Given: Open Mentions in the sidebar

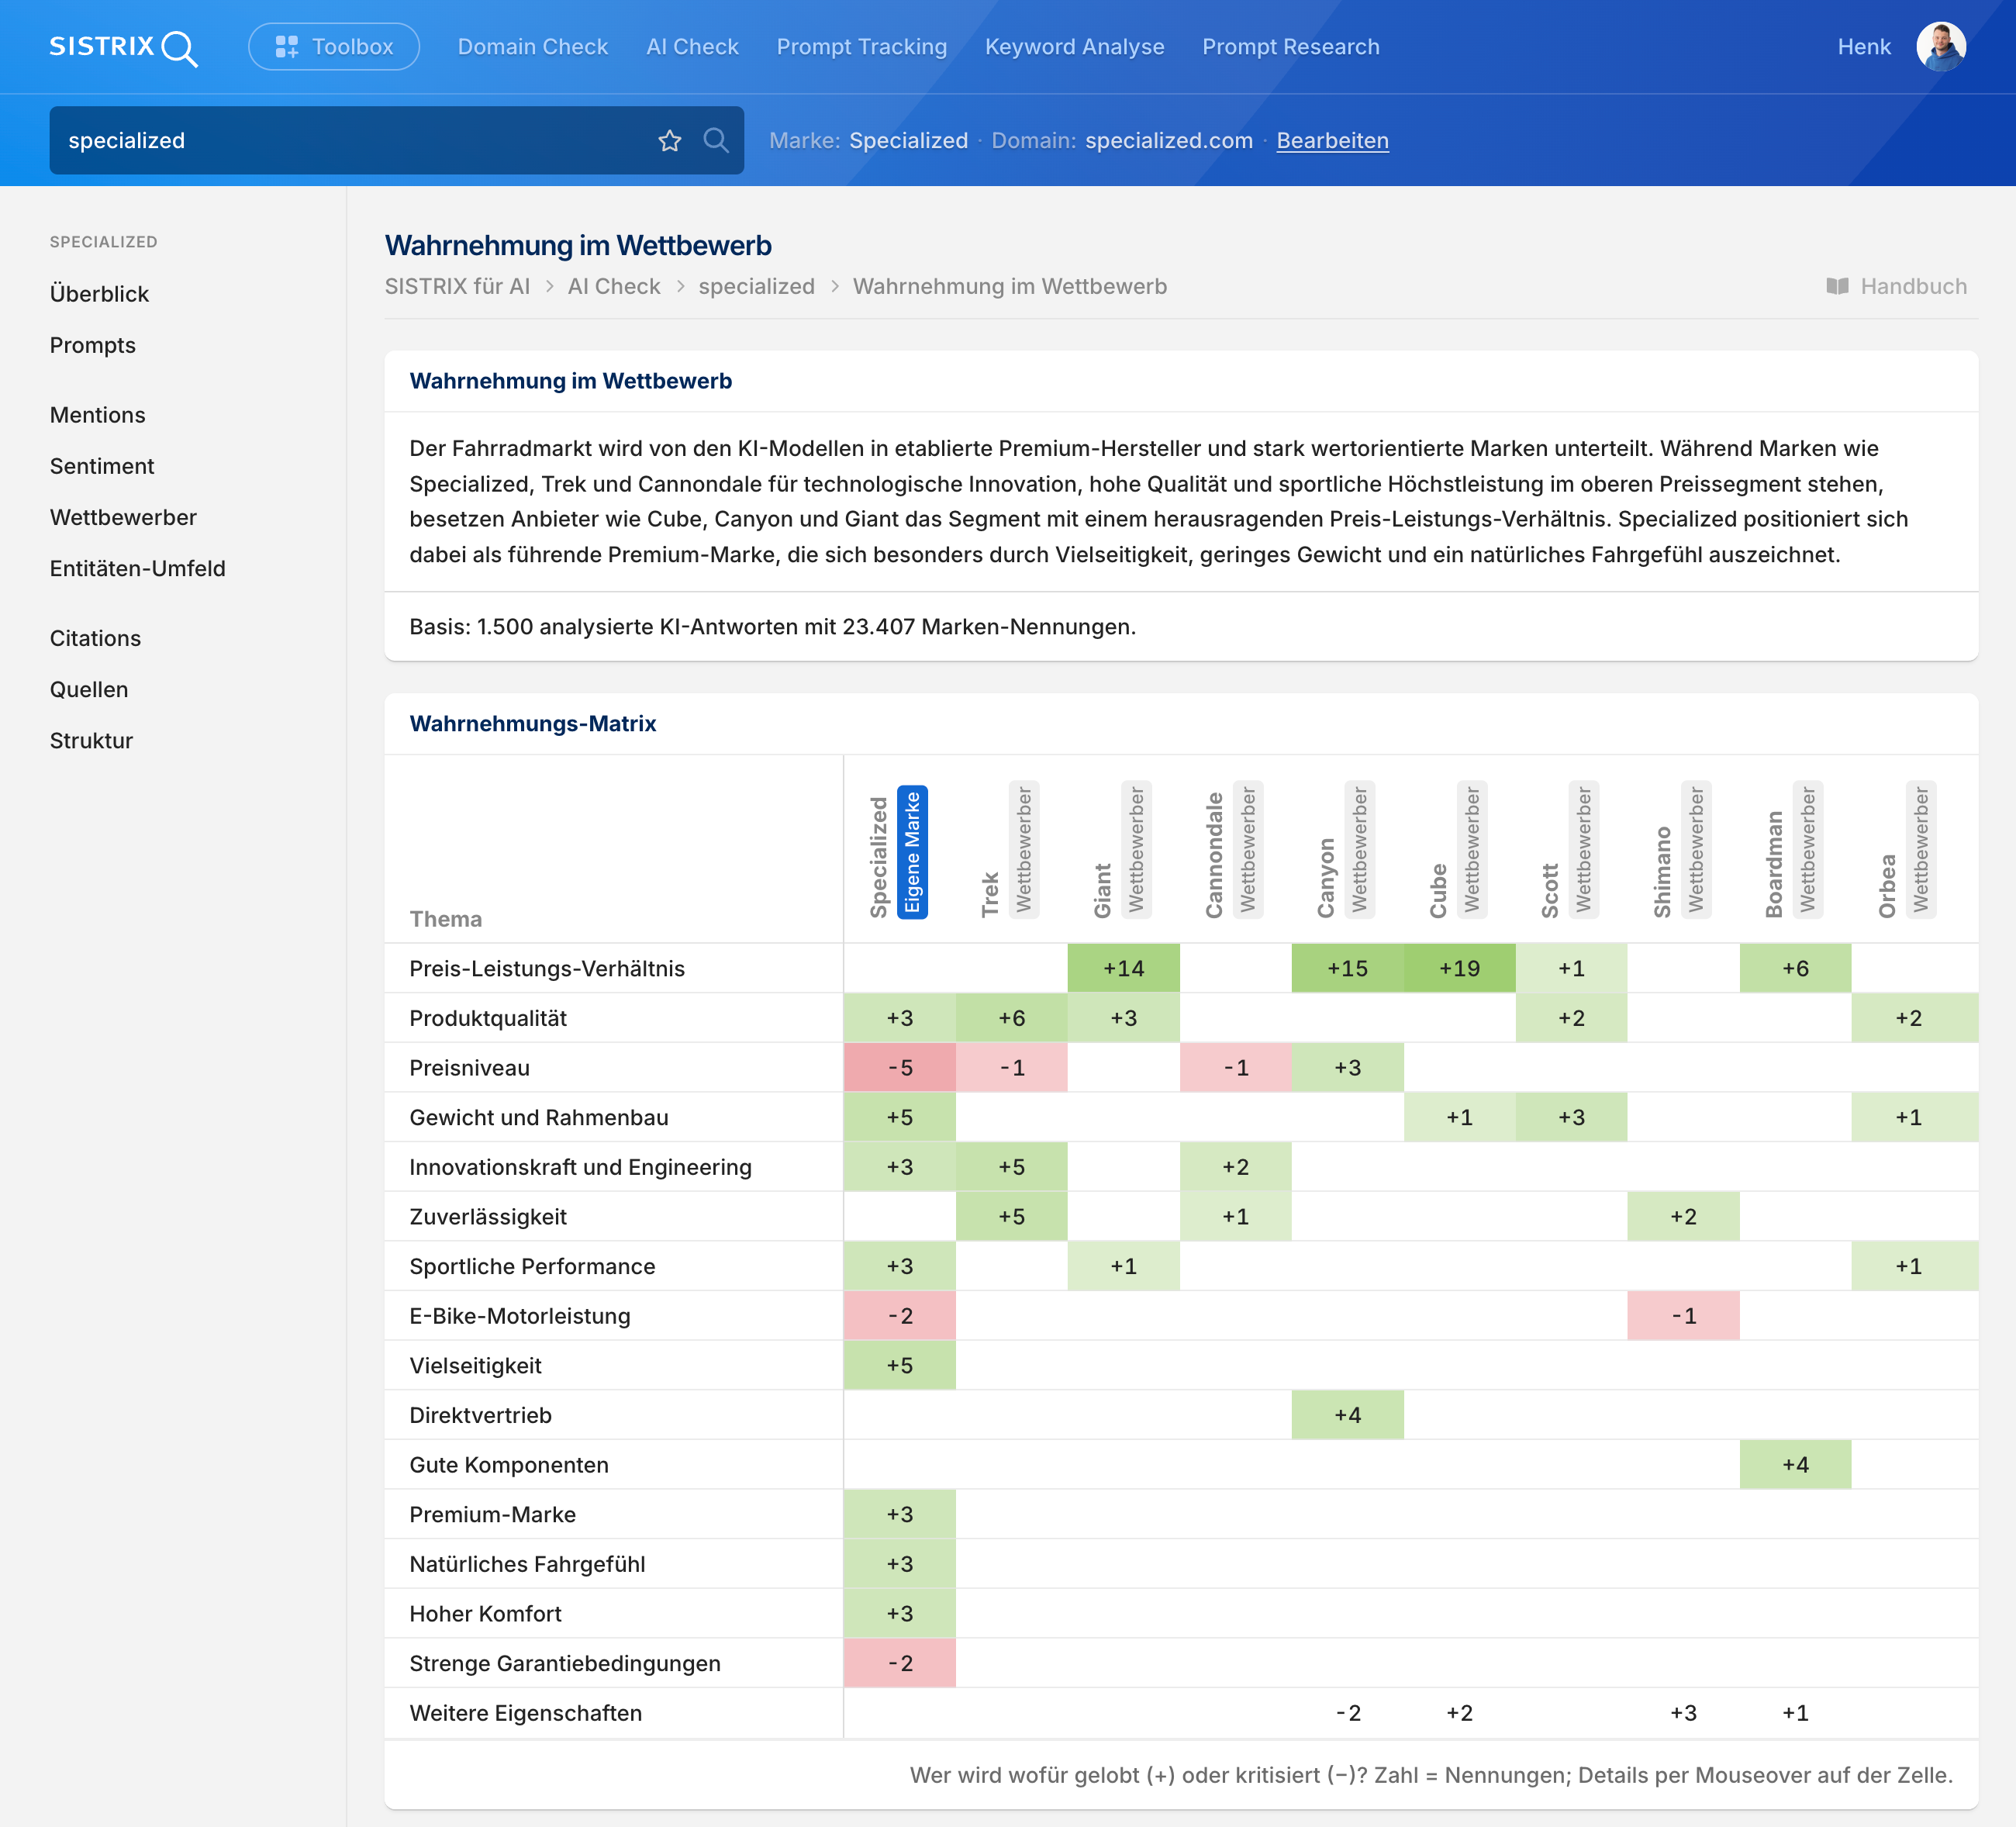Looking at the screenshot, I should pos(97,415).
